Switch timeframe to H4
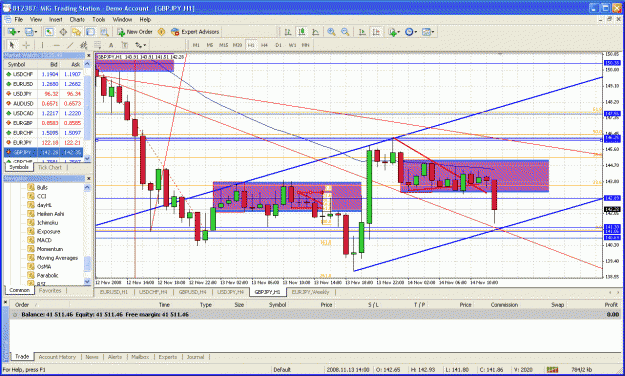The height and width of the screenshot is (376, 625). click(264, 45)
